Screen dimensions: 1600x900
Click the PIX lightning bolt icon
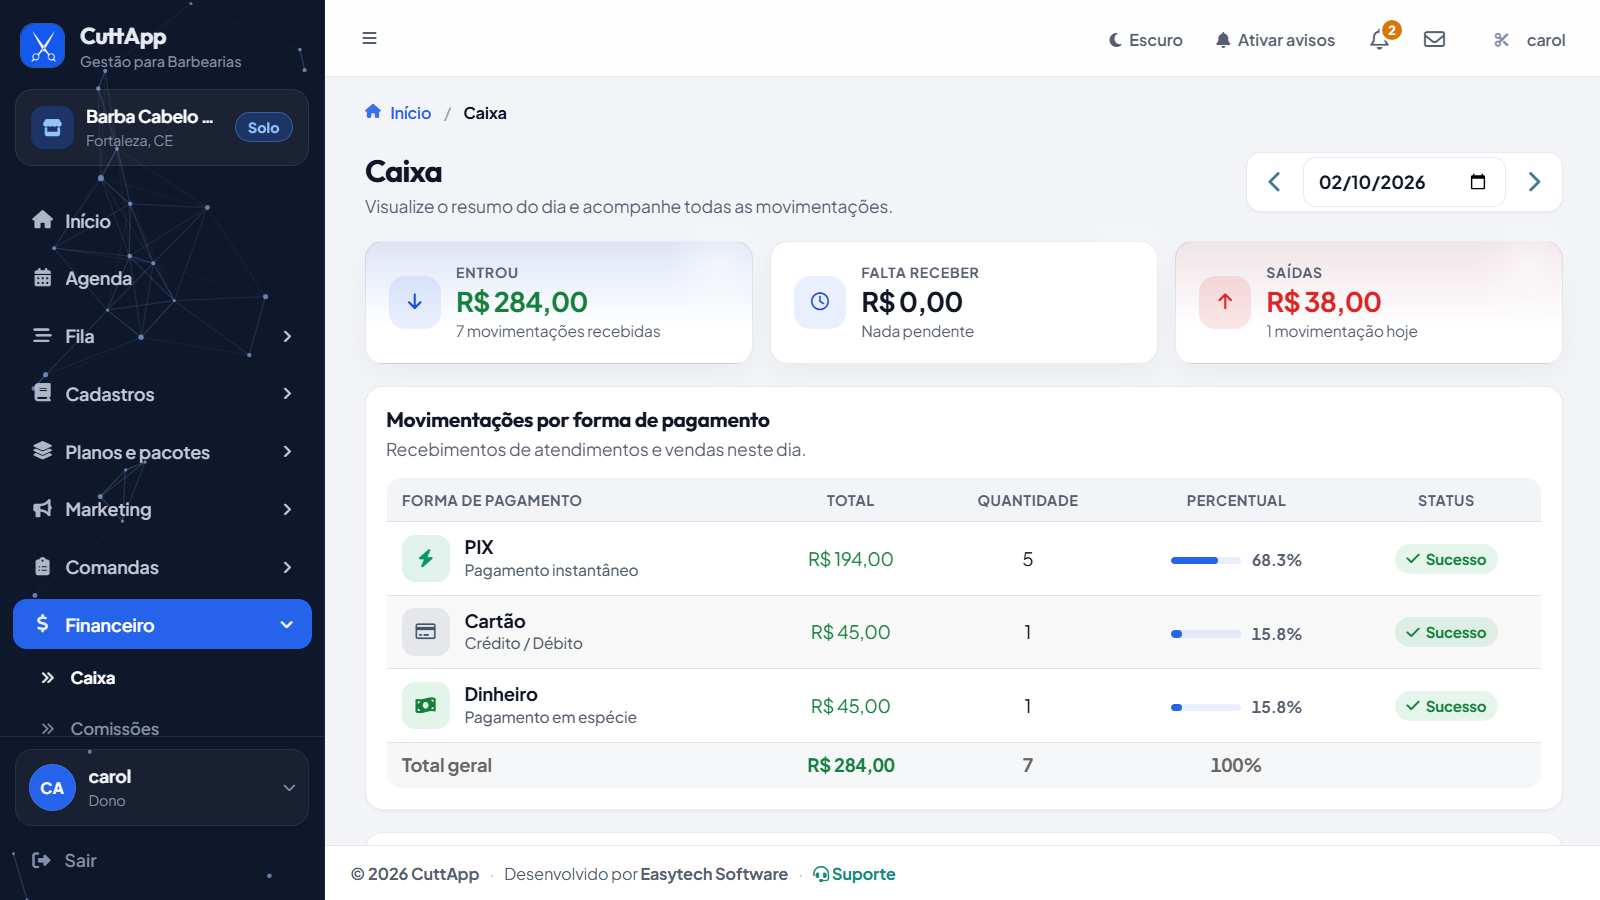pos(426,558)
